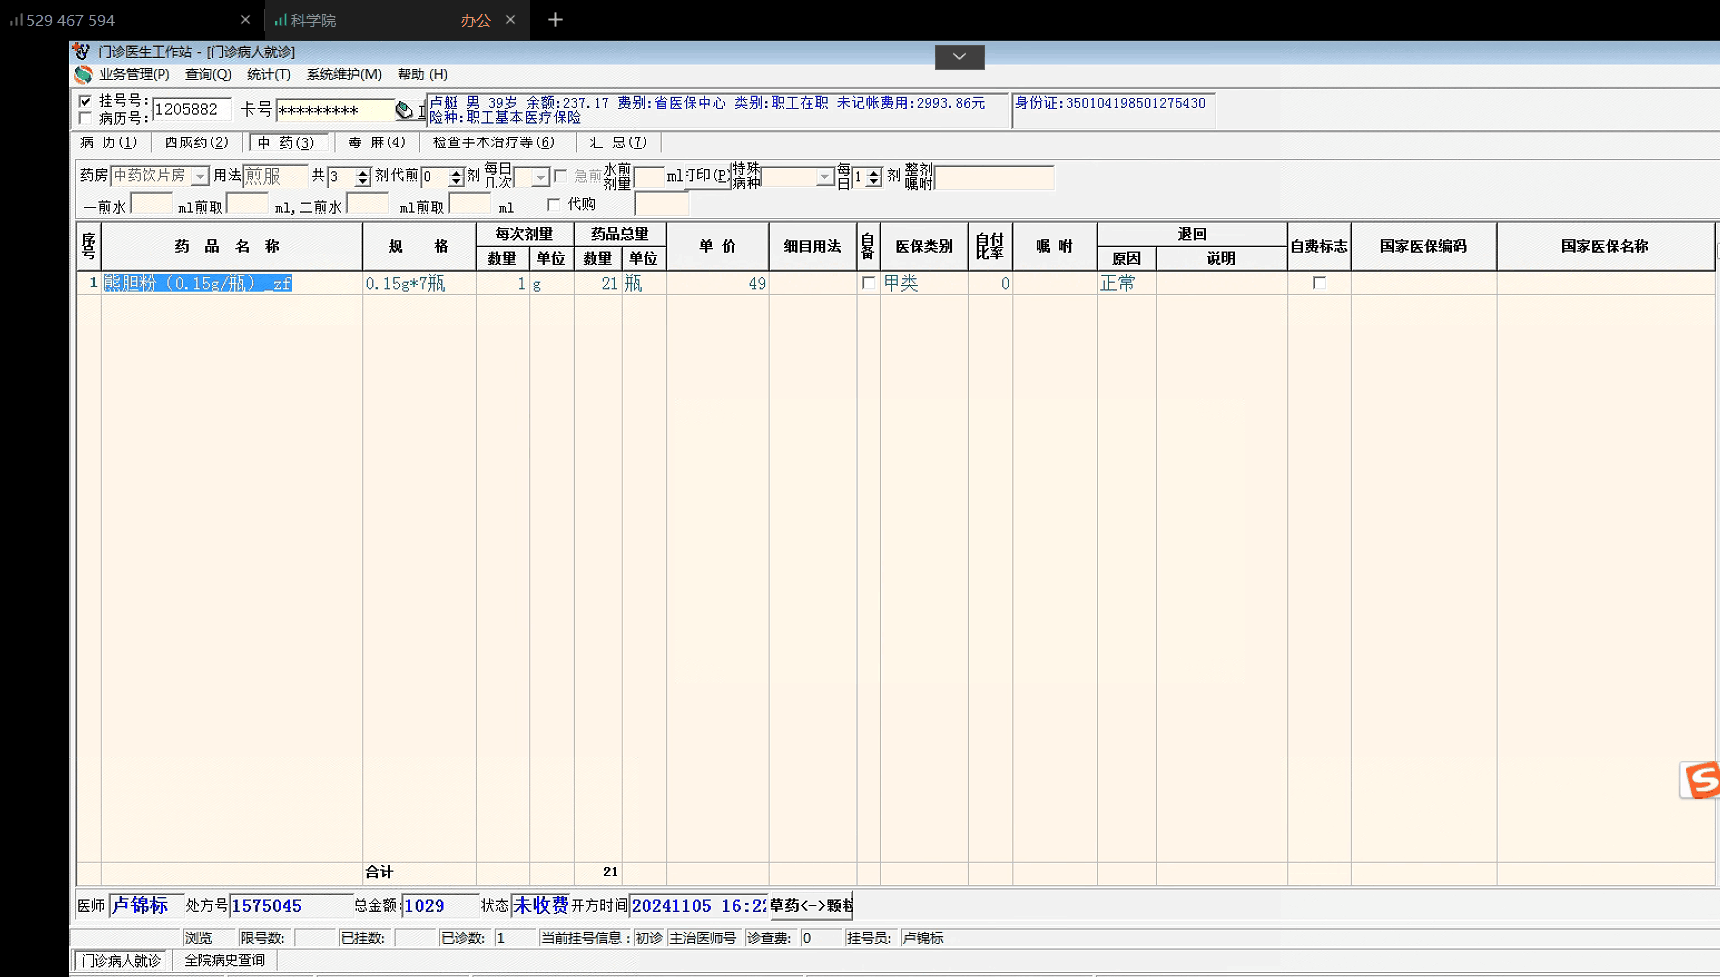Switch to the 毒麻(4) tab
The height and width of the screenshot is (977, 1720).
click(377, 143)
